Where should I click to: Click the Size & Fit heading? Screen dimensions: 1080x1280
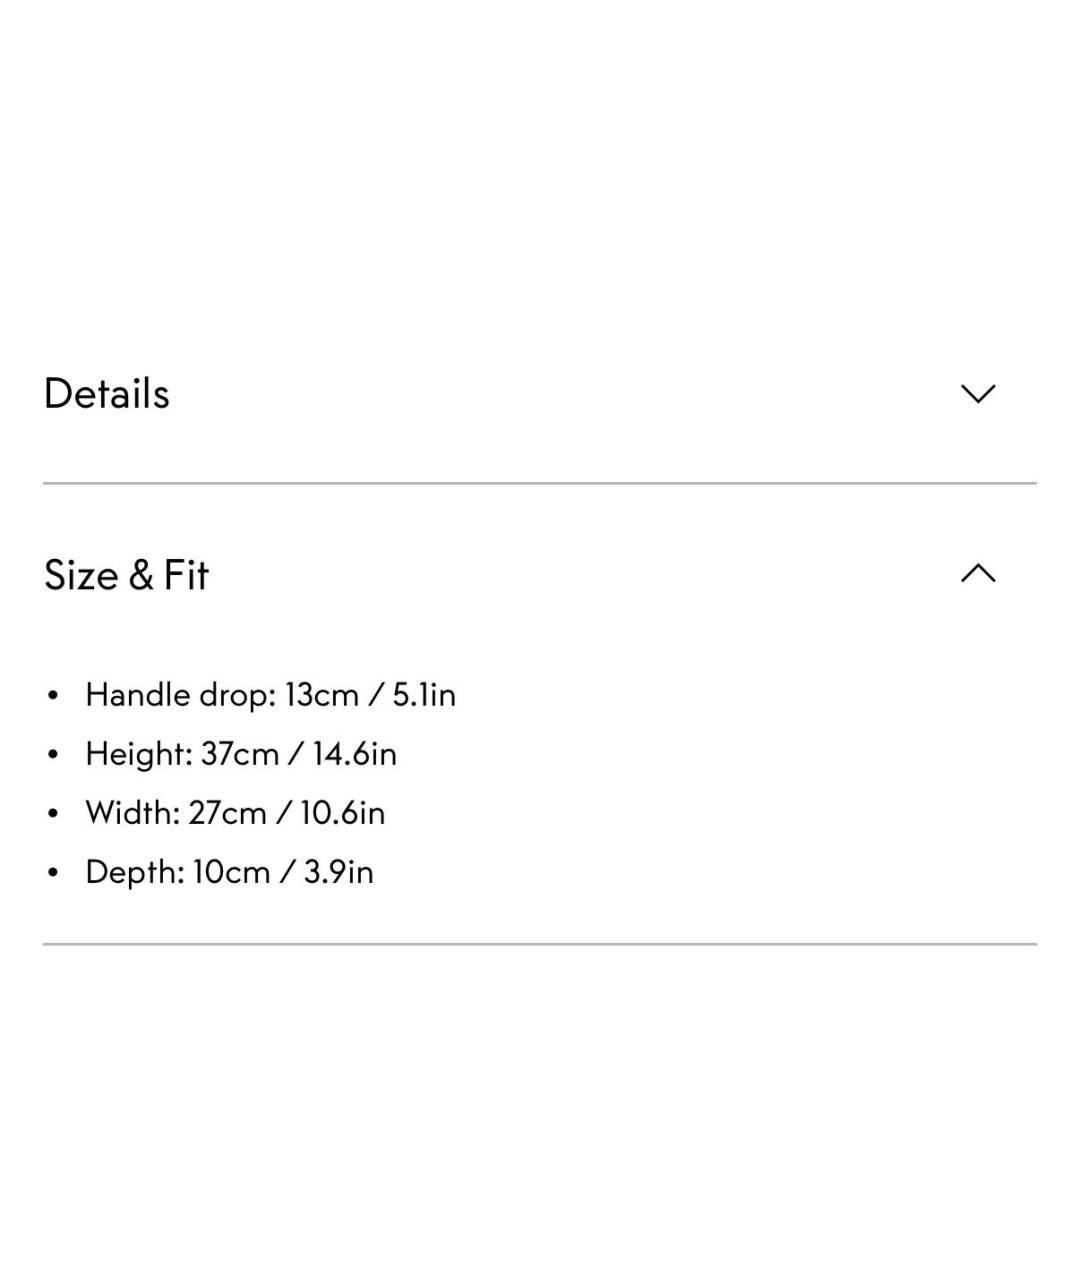(x=127, y=575)
